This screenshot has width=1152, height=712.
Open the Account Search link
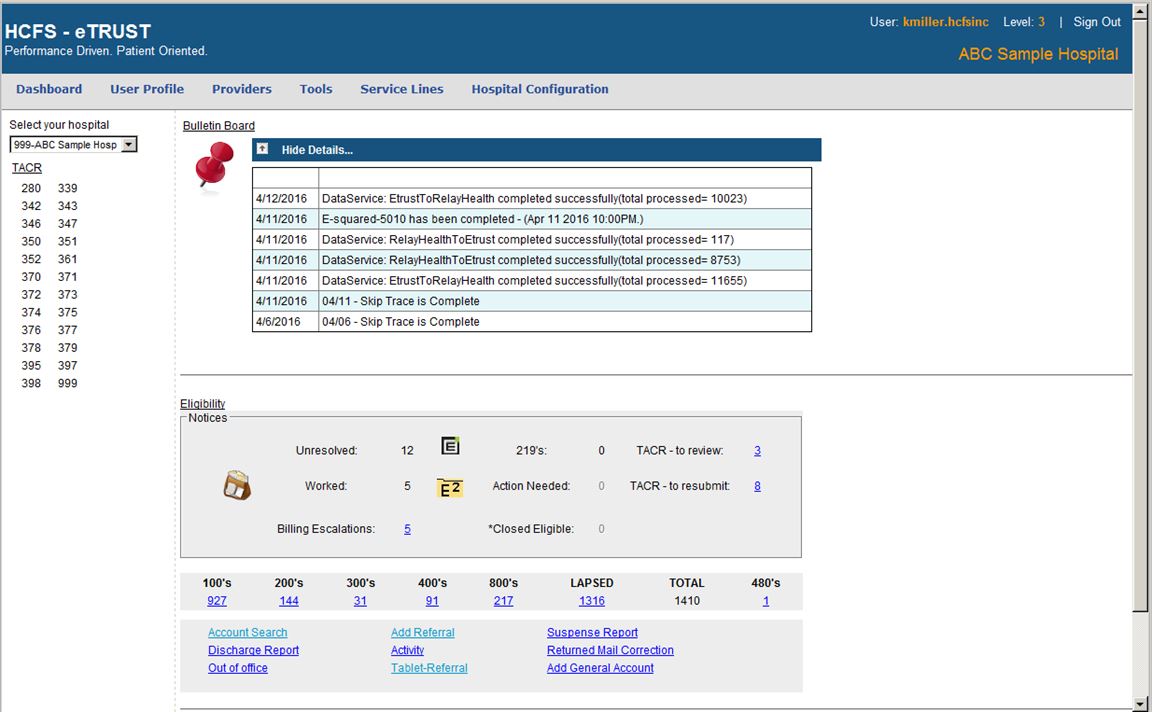pyautogui.click(x=247, y=632)
